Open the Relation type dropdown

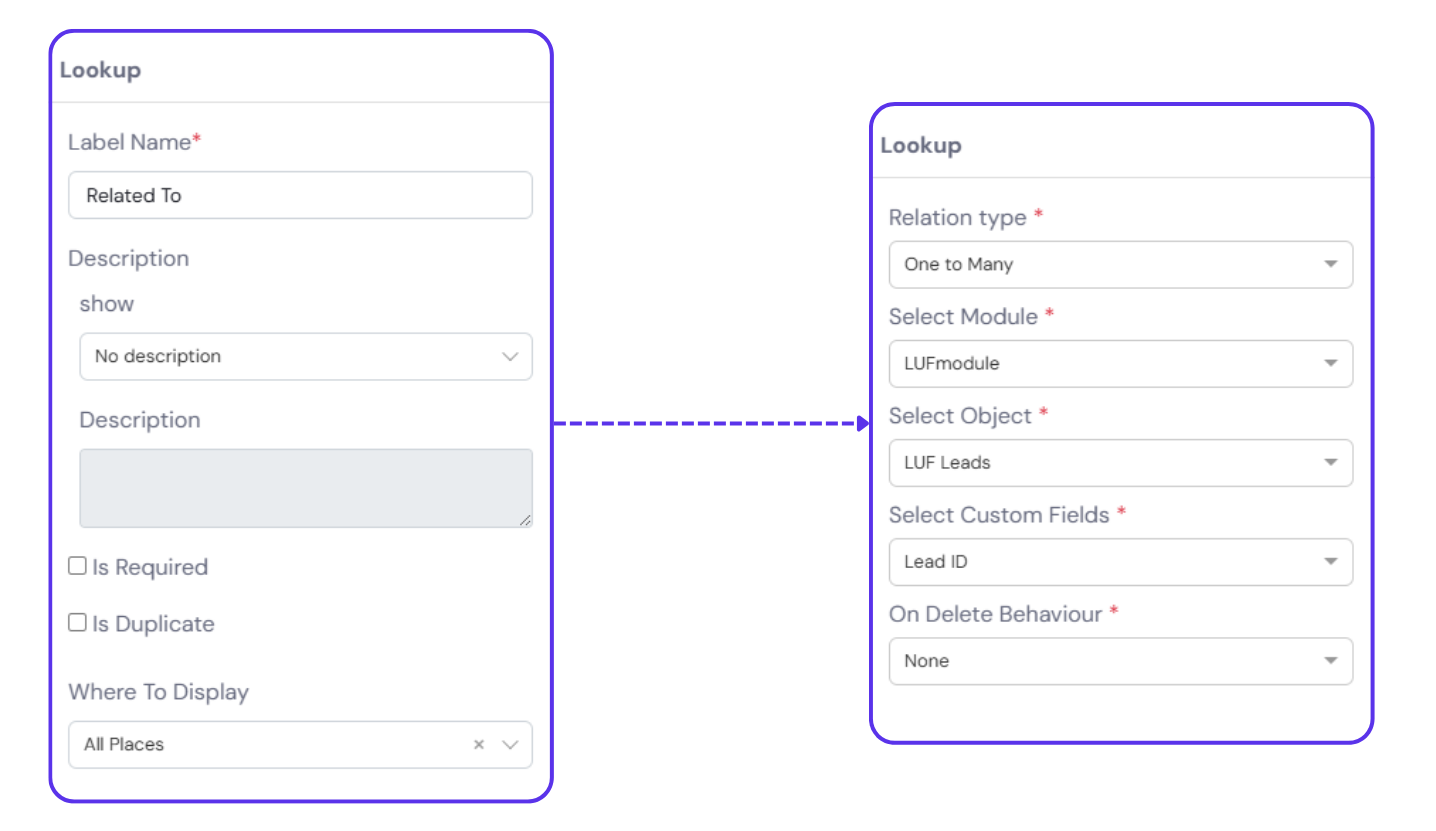pyautogui.click(x=1120, y=265)
